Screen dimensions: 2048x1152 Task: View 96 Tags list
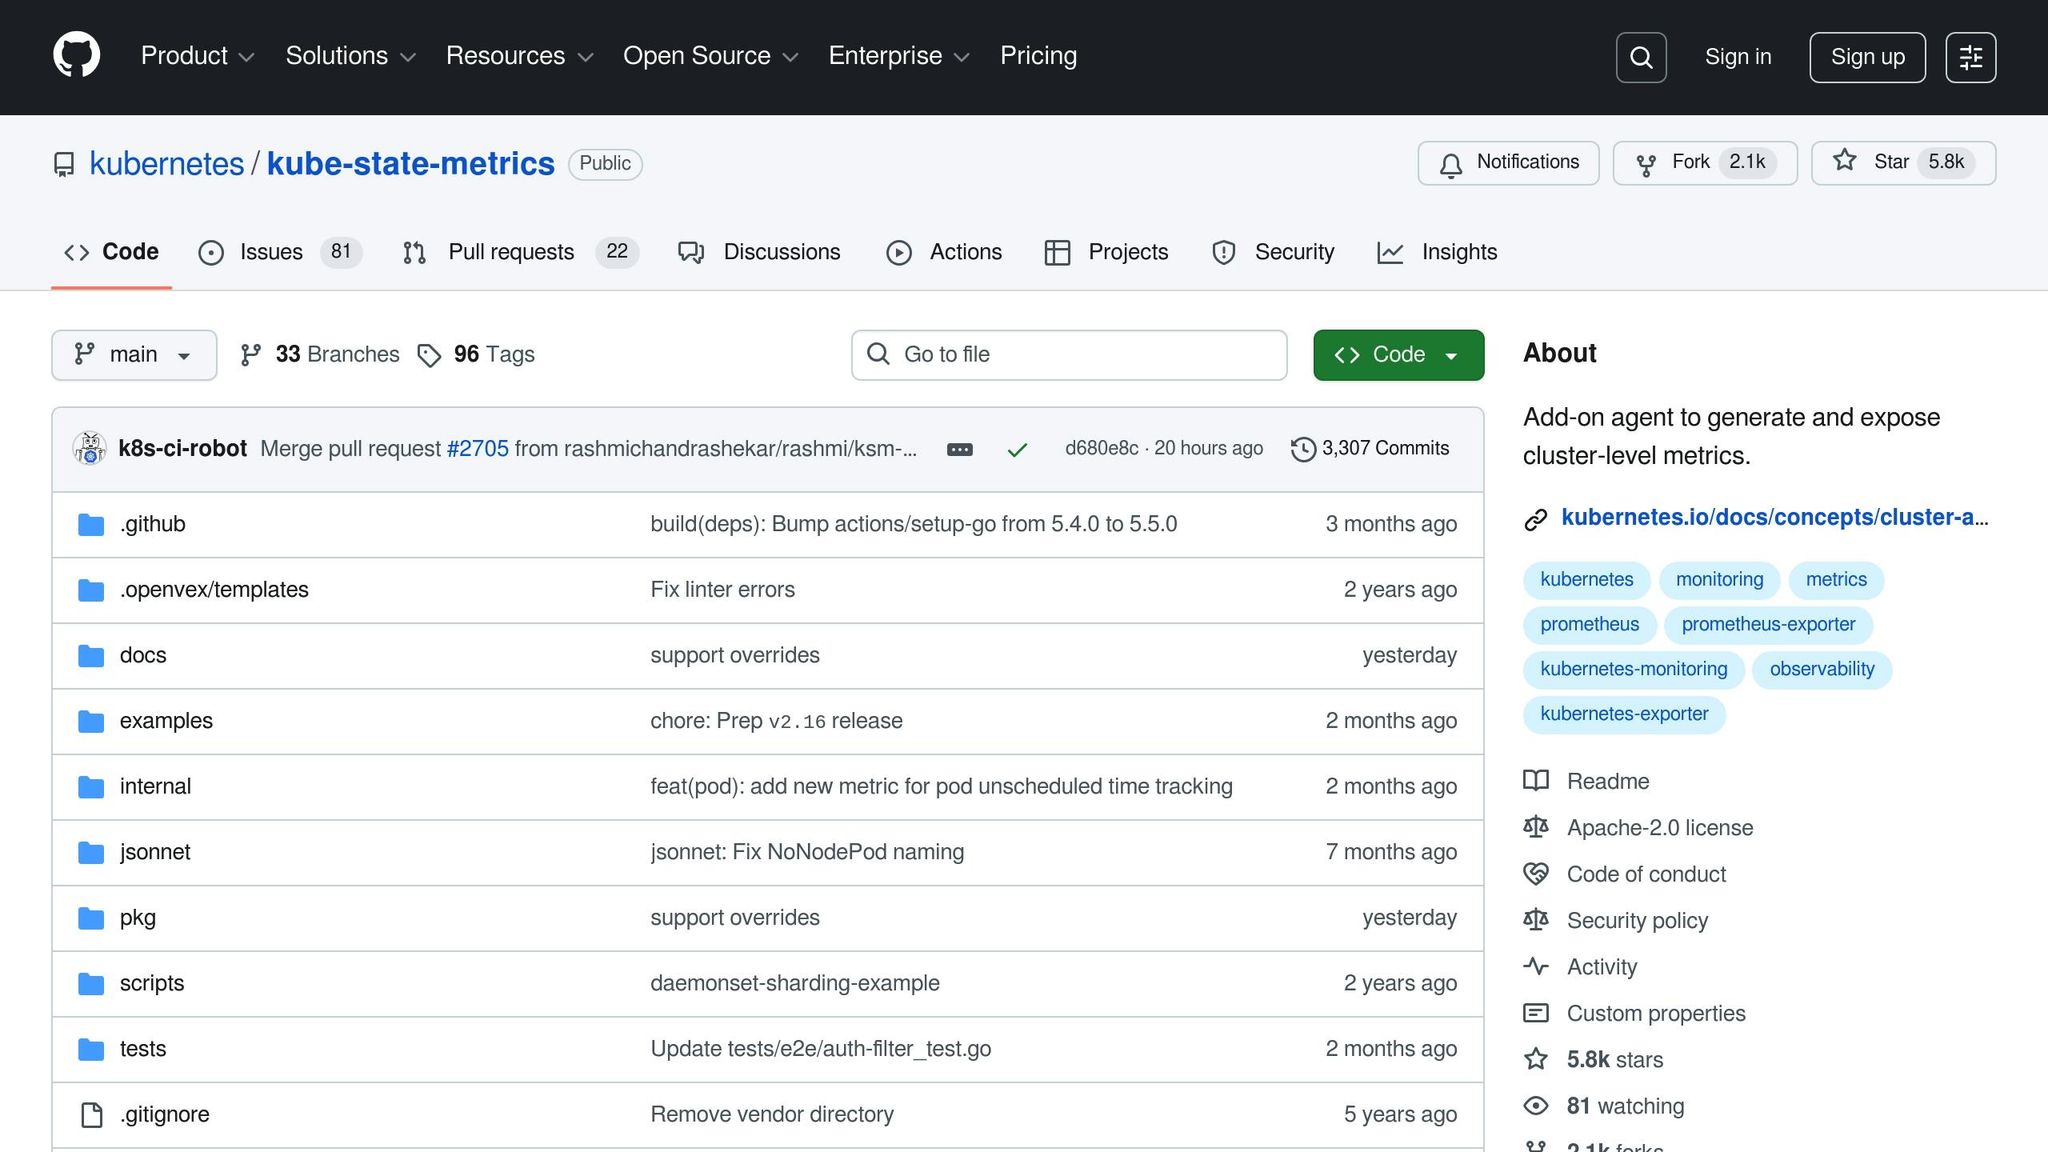[476, 355]
